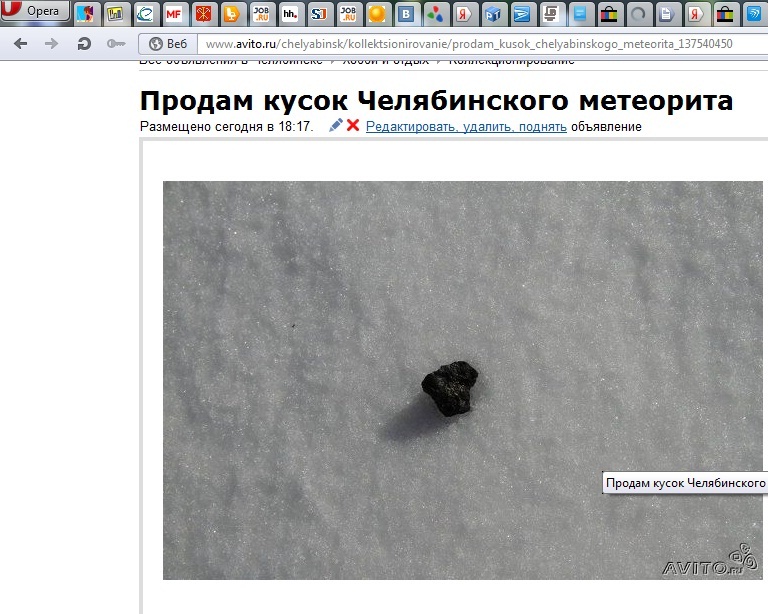This screenshot has height=614, width=768.
Task: Switch to the blue PT tab
Action: 493,14
